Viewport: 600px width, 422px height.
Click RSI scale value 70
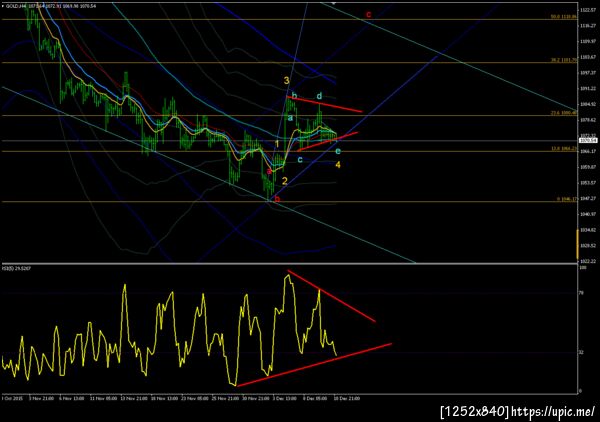tap(581, 293)
